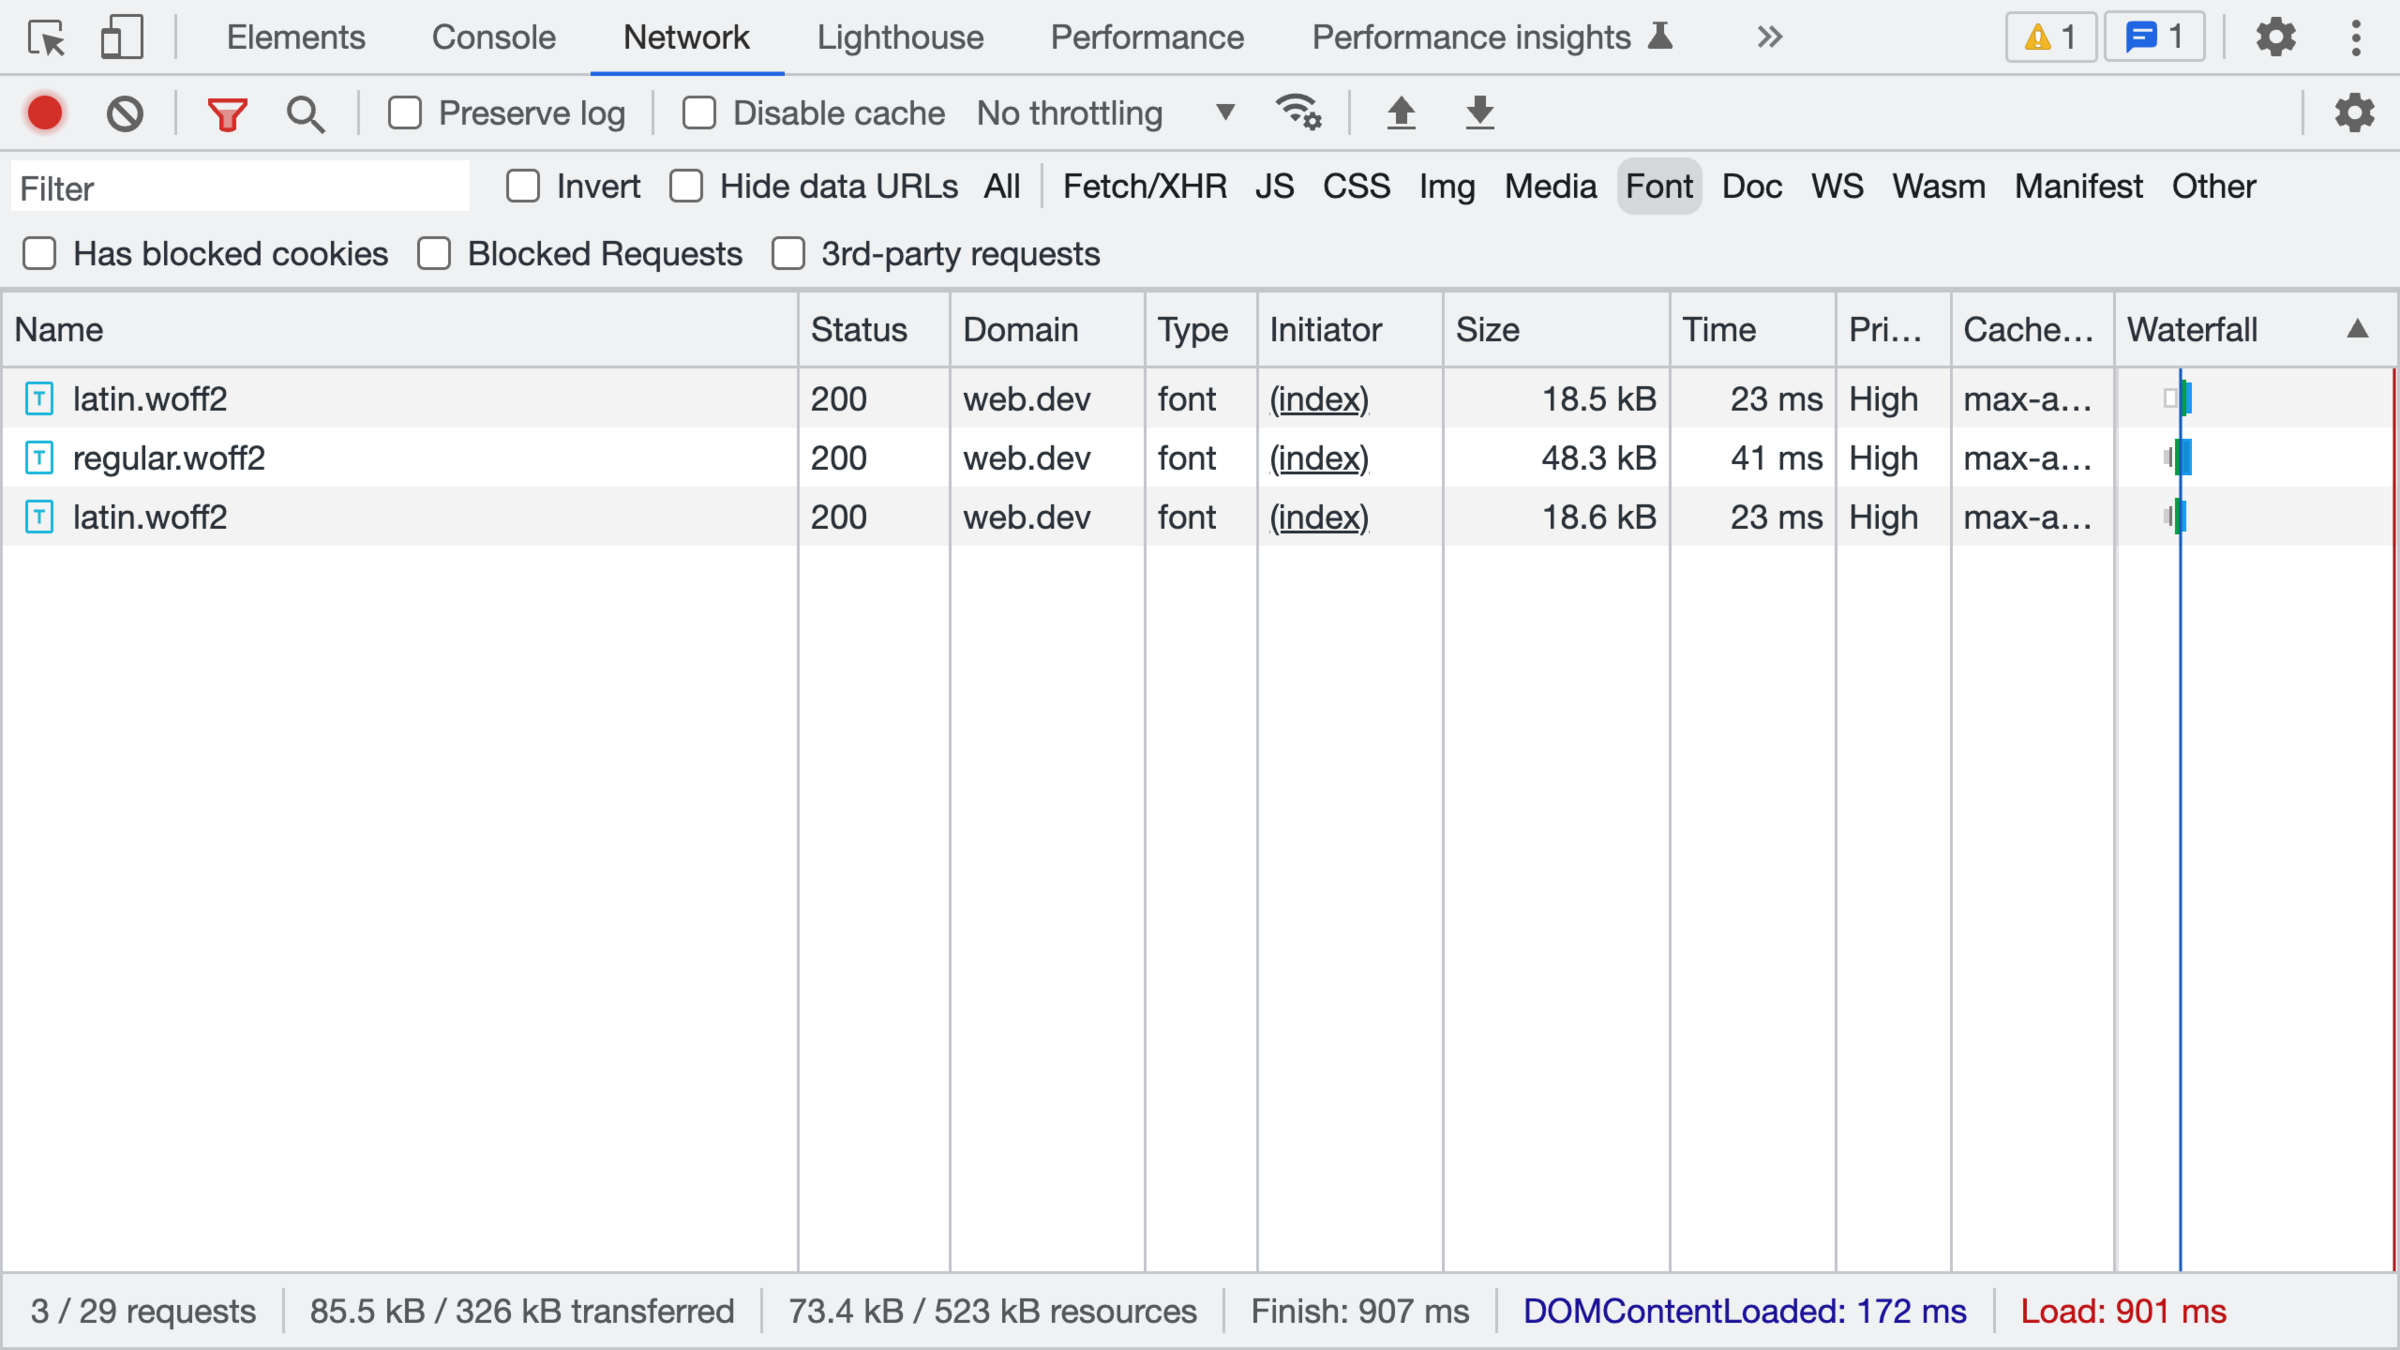The image size is (2400, 1350).
Task: Select the Fetch/XHR filter type
Action: point(1144,186)
